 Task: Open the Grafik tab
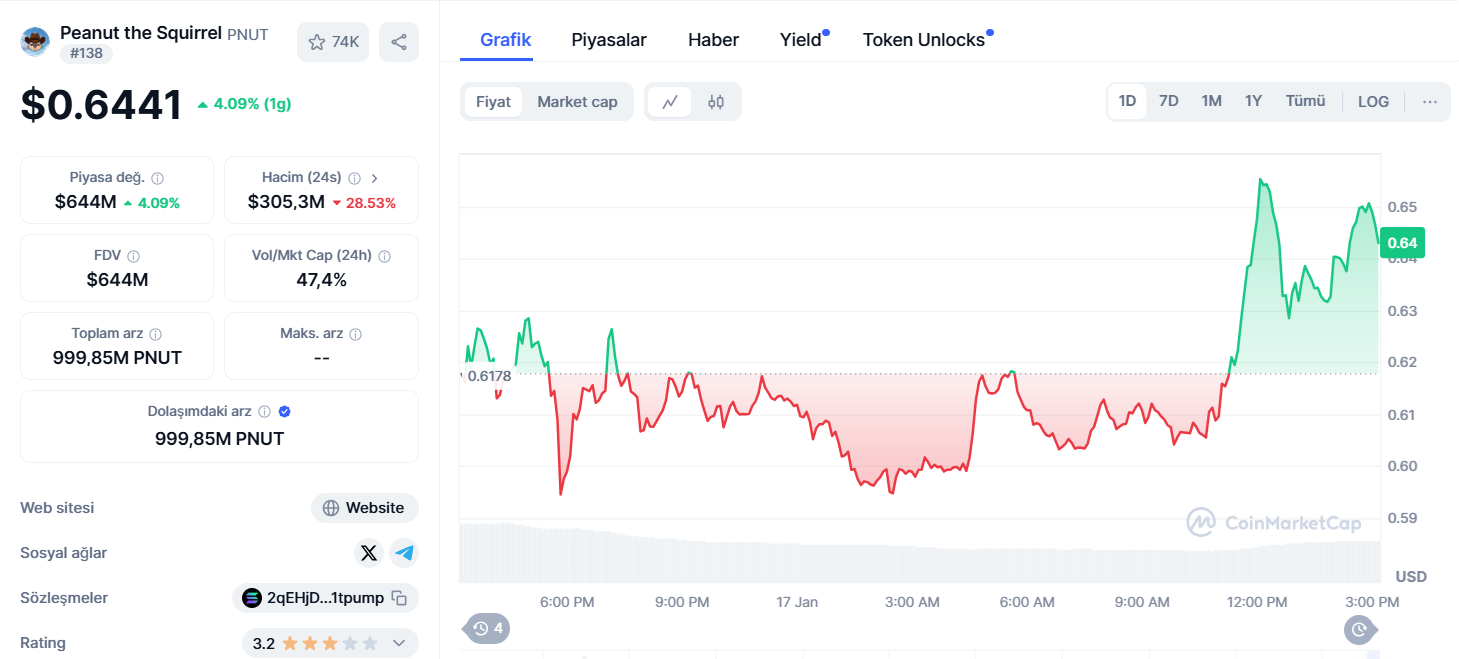pyautogui.click(x=505, y=40)
